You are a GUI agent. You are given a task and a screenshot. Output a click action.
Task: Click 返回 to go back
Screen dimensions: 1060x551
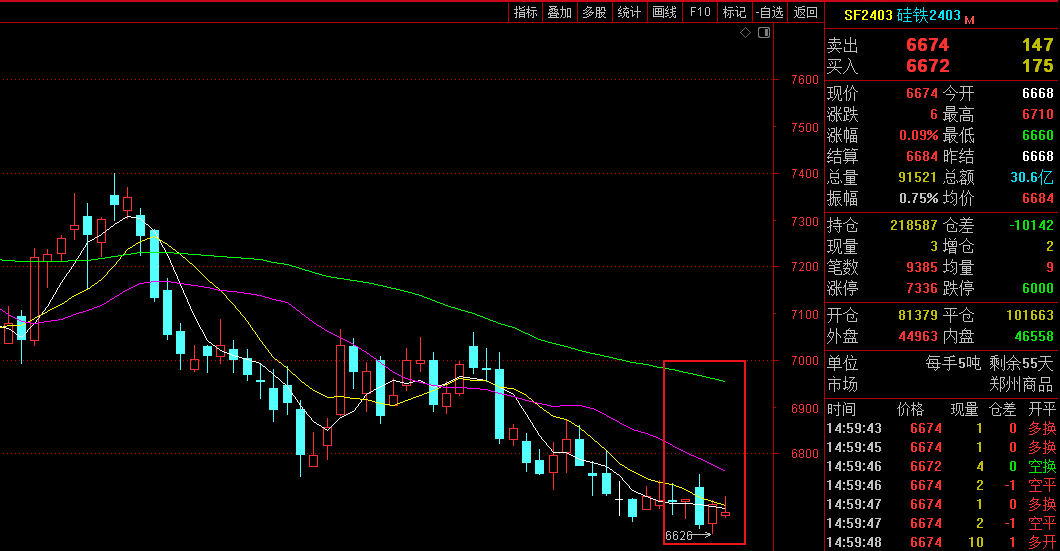click(805, 12)
